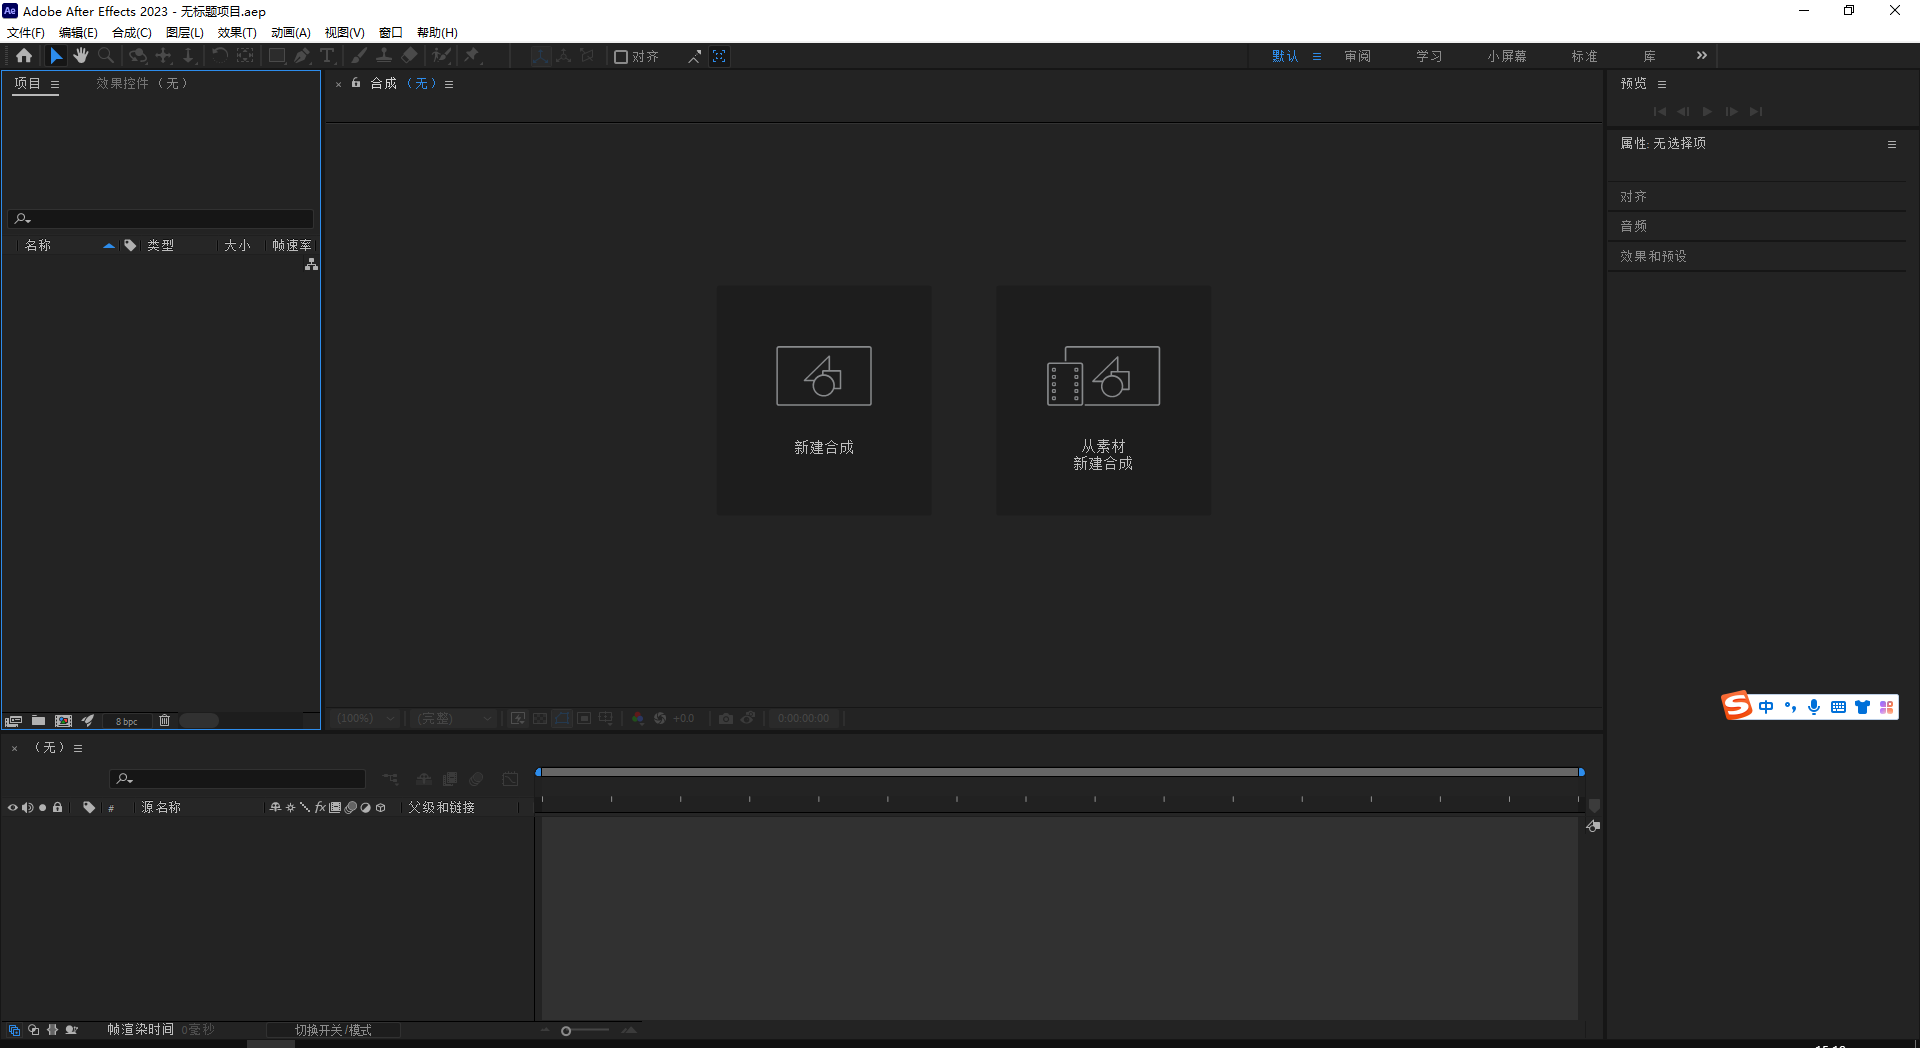The height and width of the screenshot is (1048, 1920).
Task: Enable the 对齐 snapping checkbox
Action: 622,56
